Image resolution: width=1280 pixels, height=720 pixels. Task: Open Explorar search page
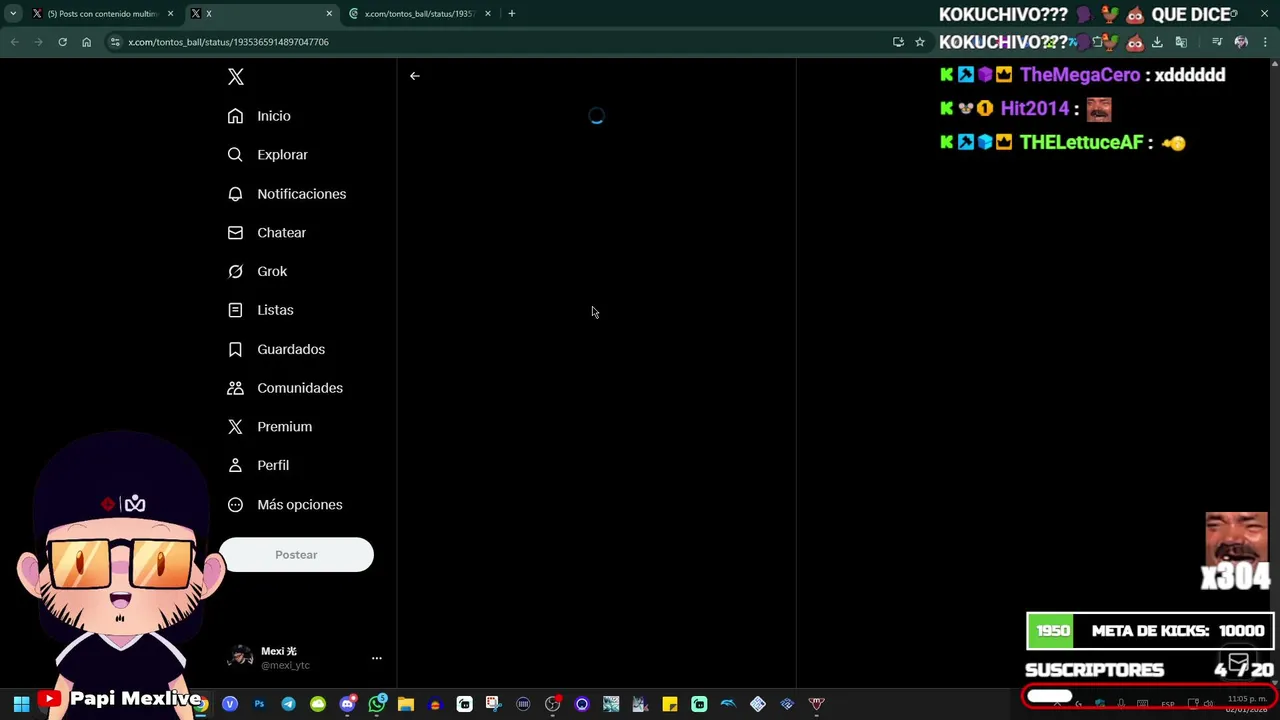tap(267, 155)
